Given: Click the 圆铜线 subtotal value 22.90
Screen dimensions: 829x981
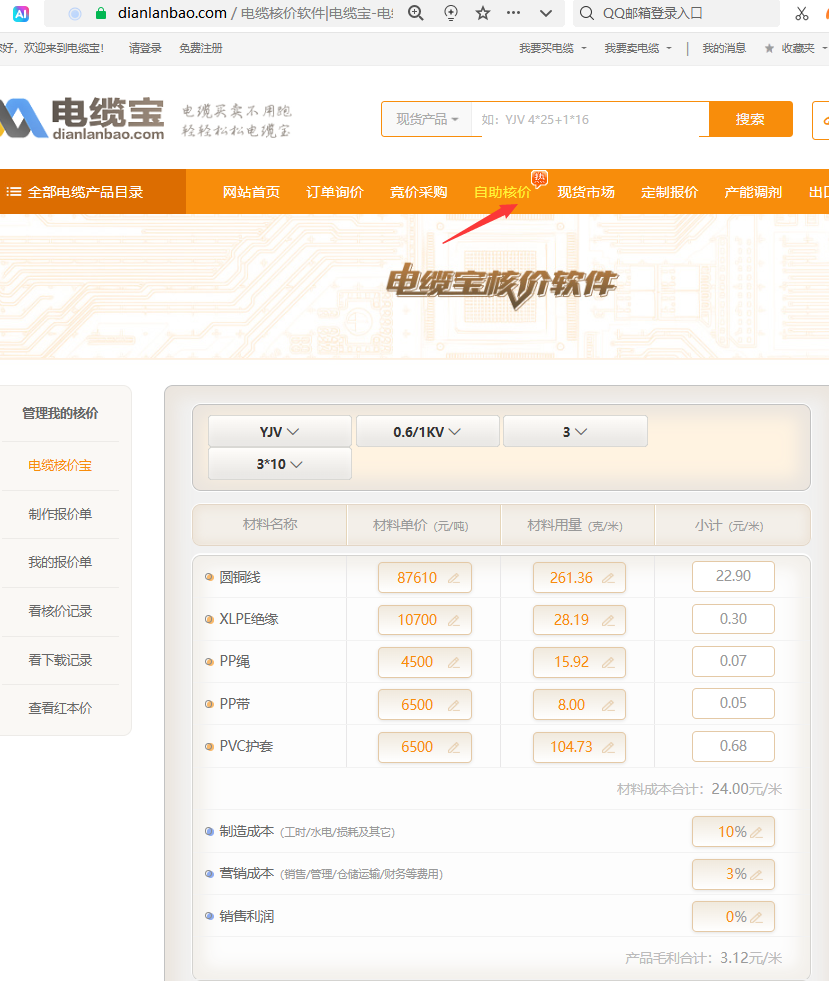Looking at the screenshot, I should pos(733,576).
